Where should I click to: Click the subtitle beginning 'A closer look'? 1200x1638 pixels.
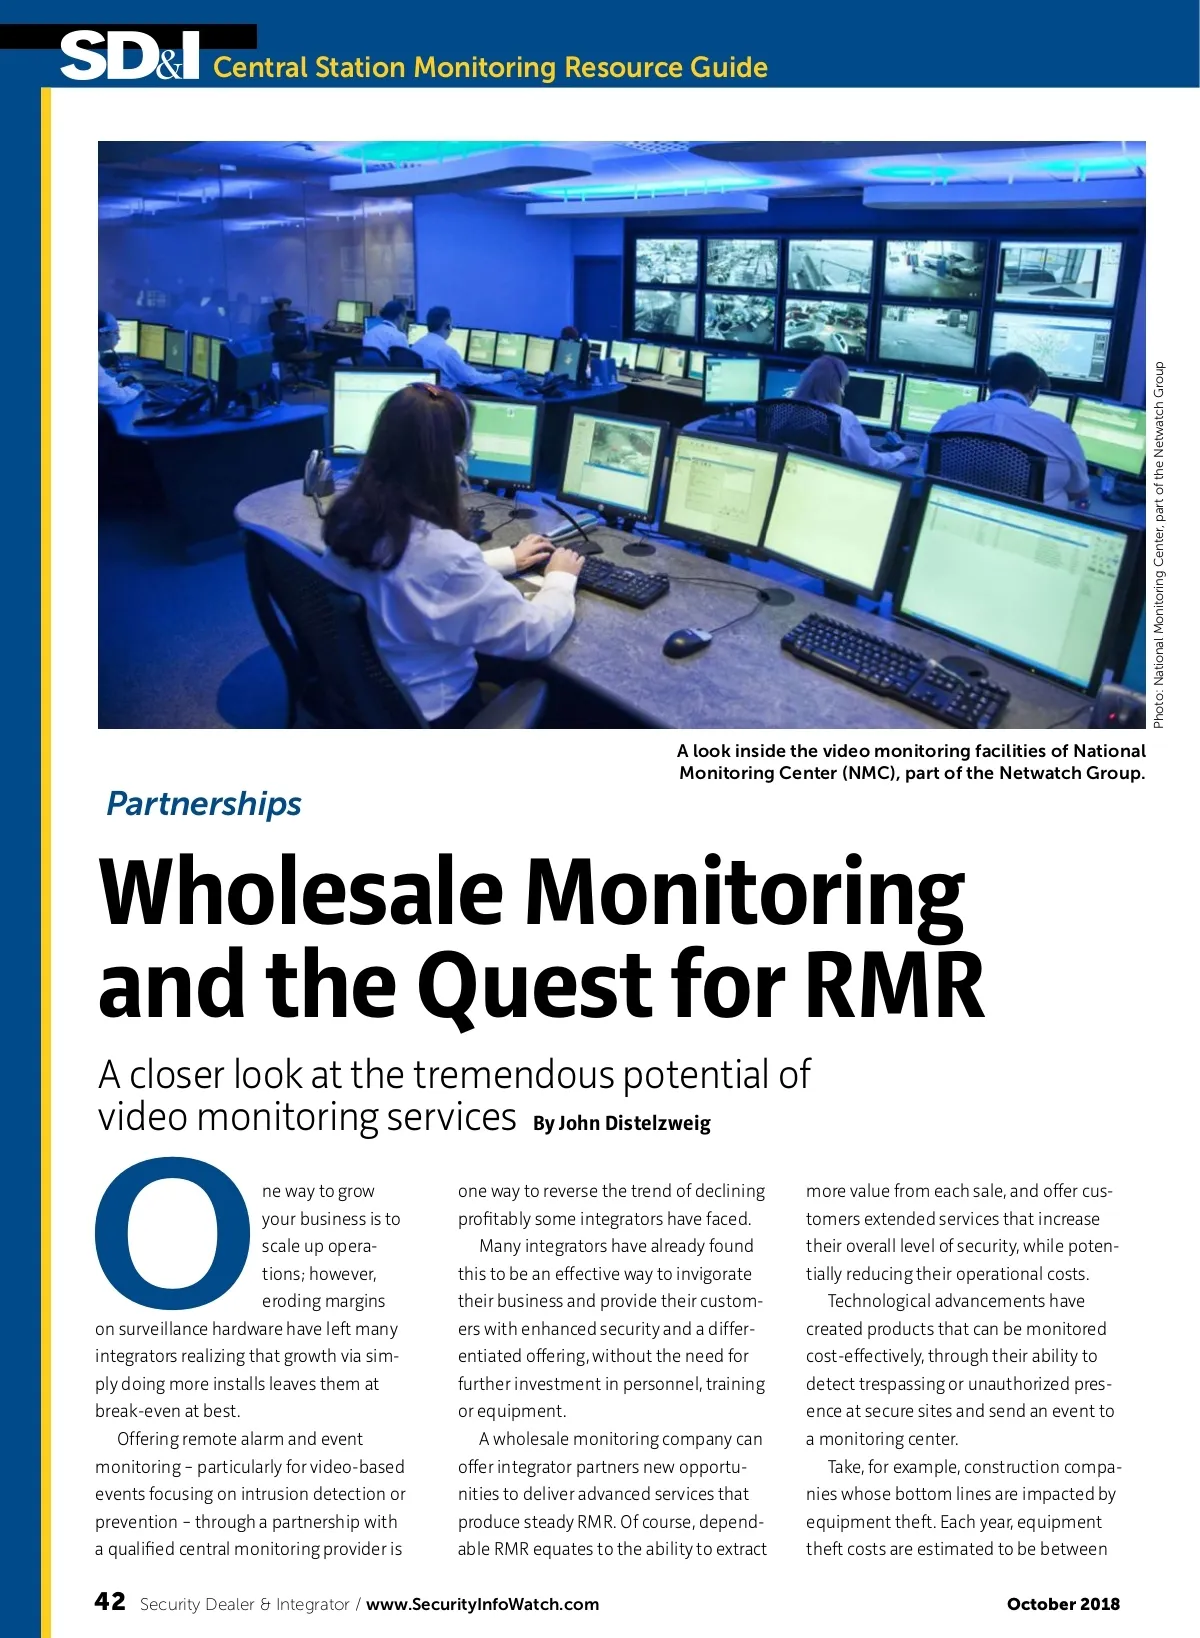(x=454, y=1095)
